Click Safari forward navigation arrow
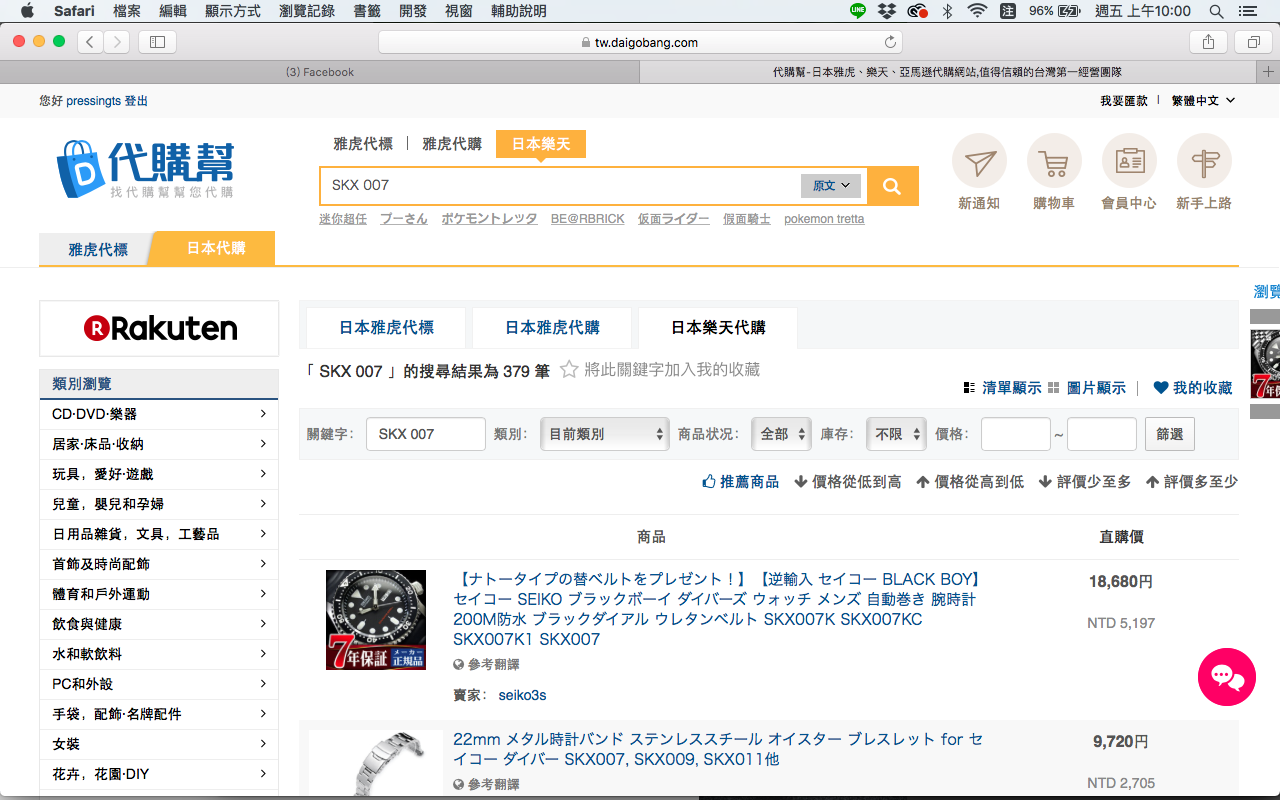The width and height of the screenshot is (1280, 800). tap(117, 42)
